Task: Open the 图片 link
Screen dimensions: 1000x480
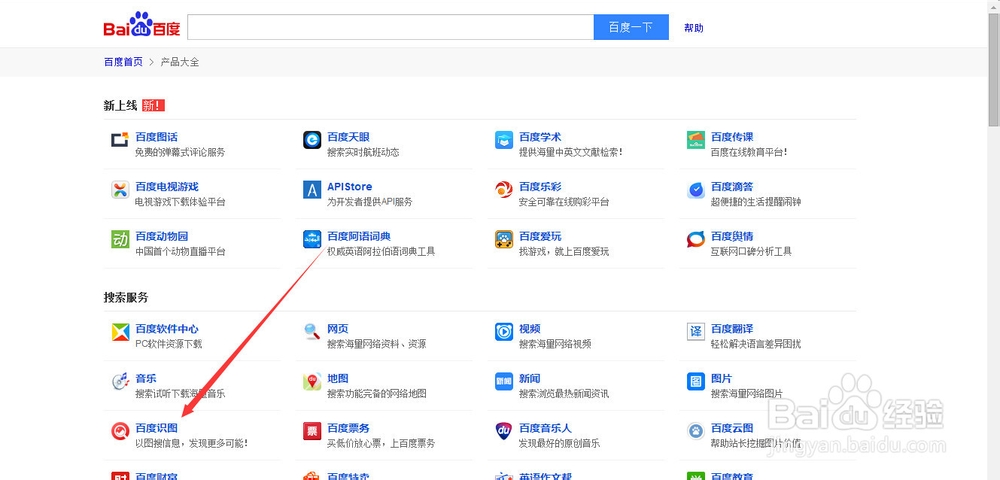Action: [x=721, y=379]
